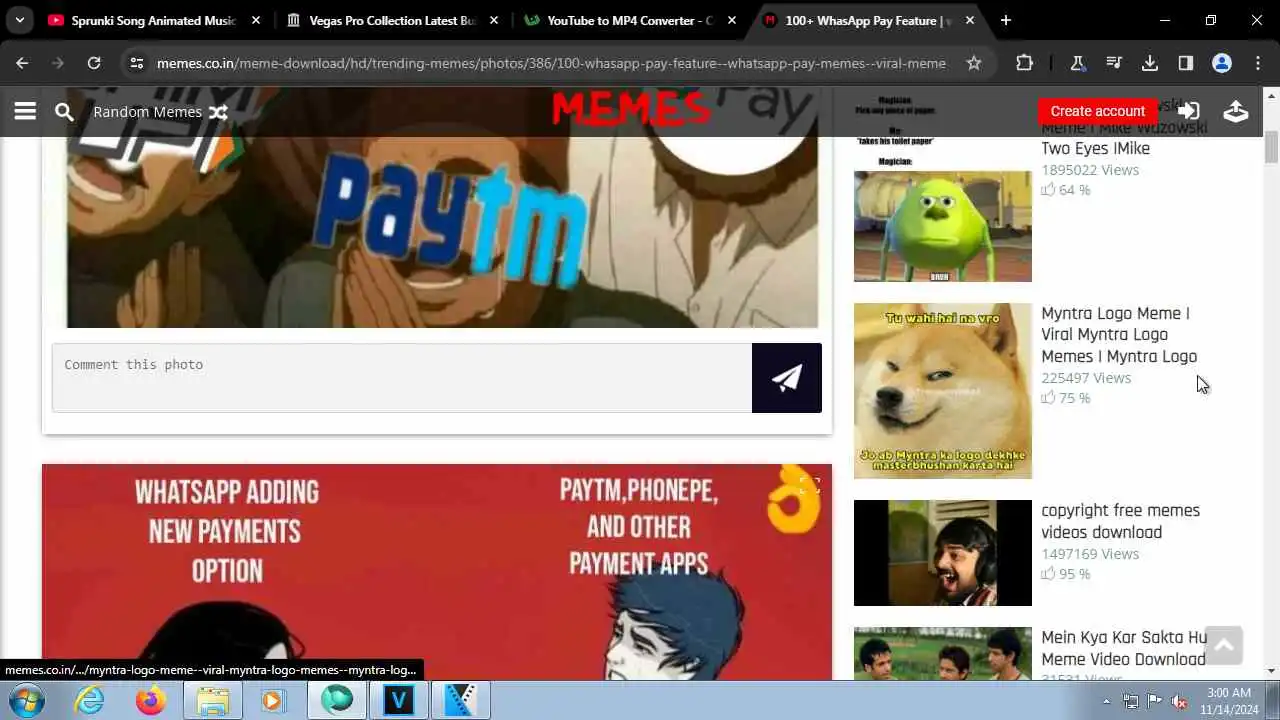Open Myntra Logo Meme title link
This screenshot has width=1280, height=720.
(x=1119, y=335)
